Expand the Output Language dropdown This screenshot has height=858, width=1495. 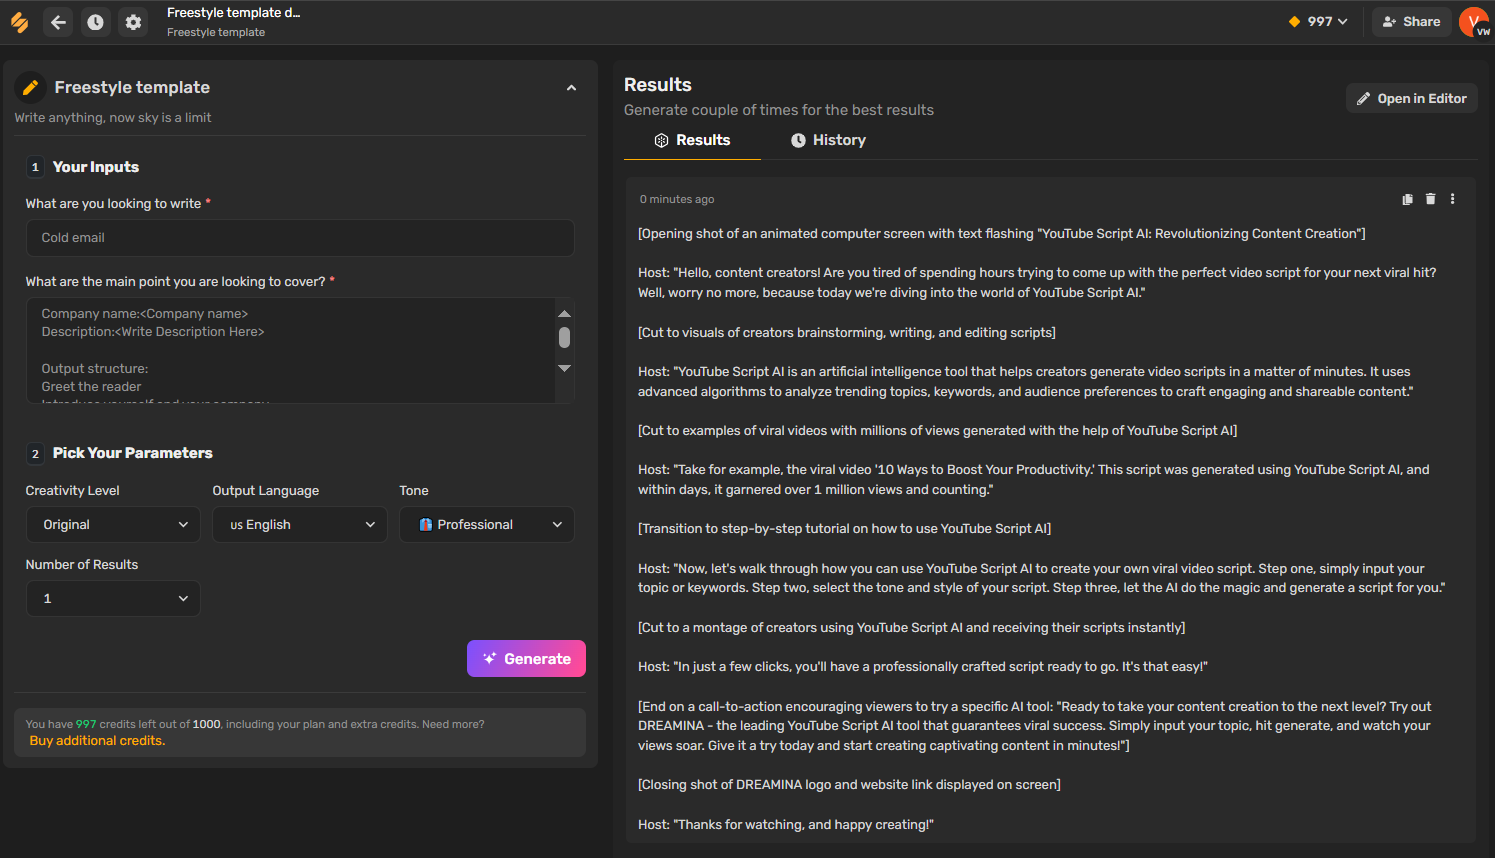(x=300, y=525)
